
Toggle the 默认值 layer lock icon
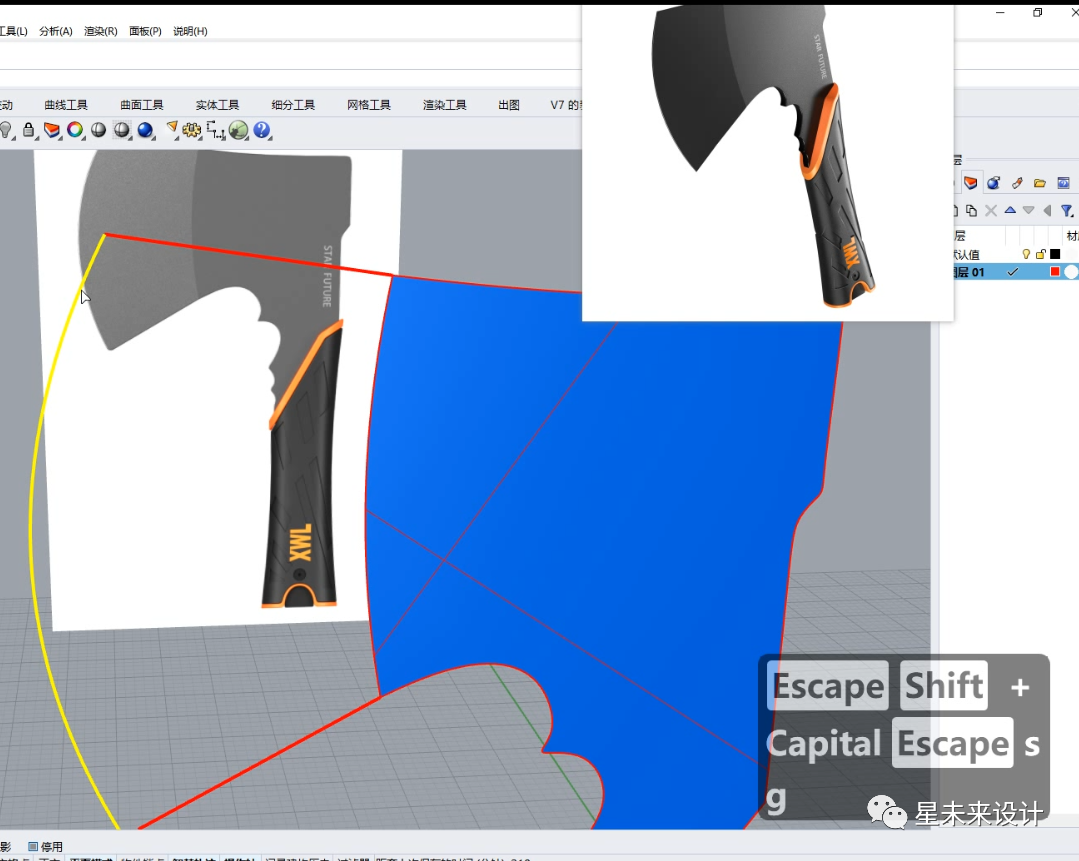click(1040, 254)
